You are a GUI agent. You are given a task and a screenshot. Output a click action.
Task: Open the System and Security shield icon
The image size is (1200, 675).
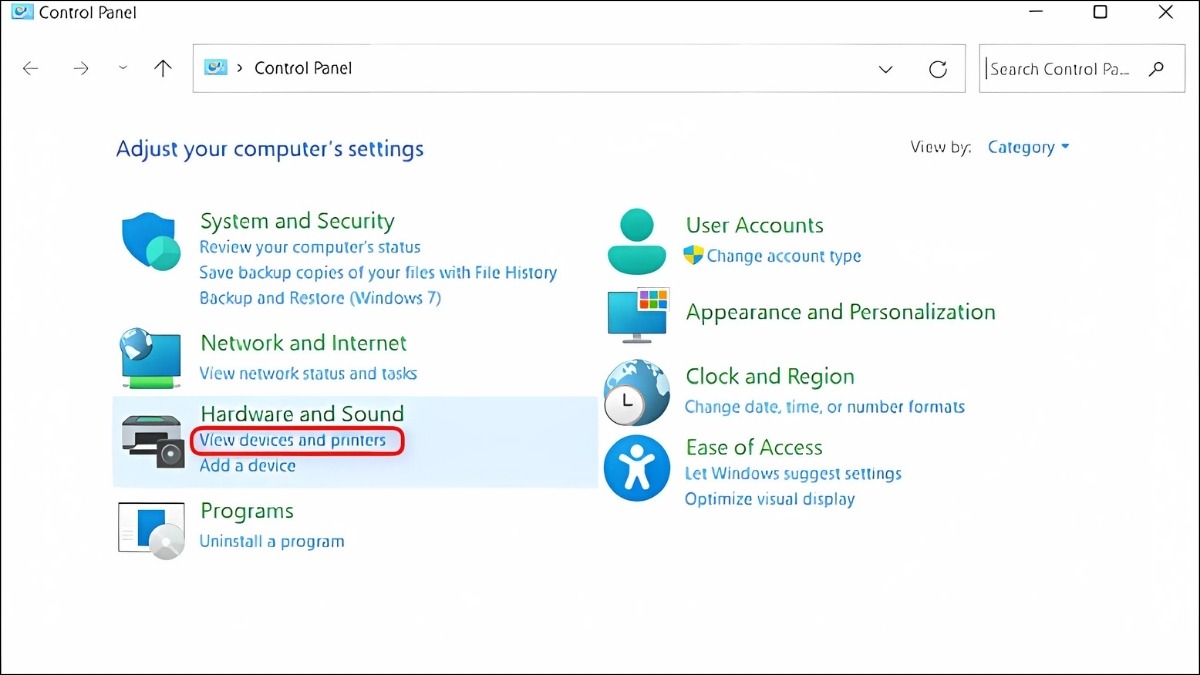coord(150,241)
